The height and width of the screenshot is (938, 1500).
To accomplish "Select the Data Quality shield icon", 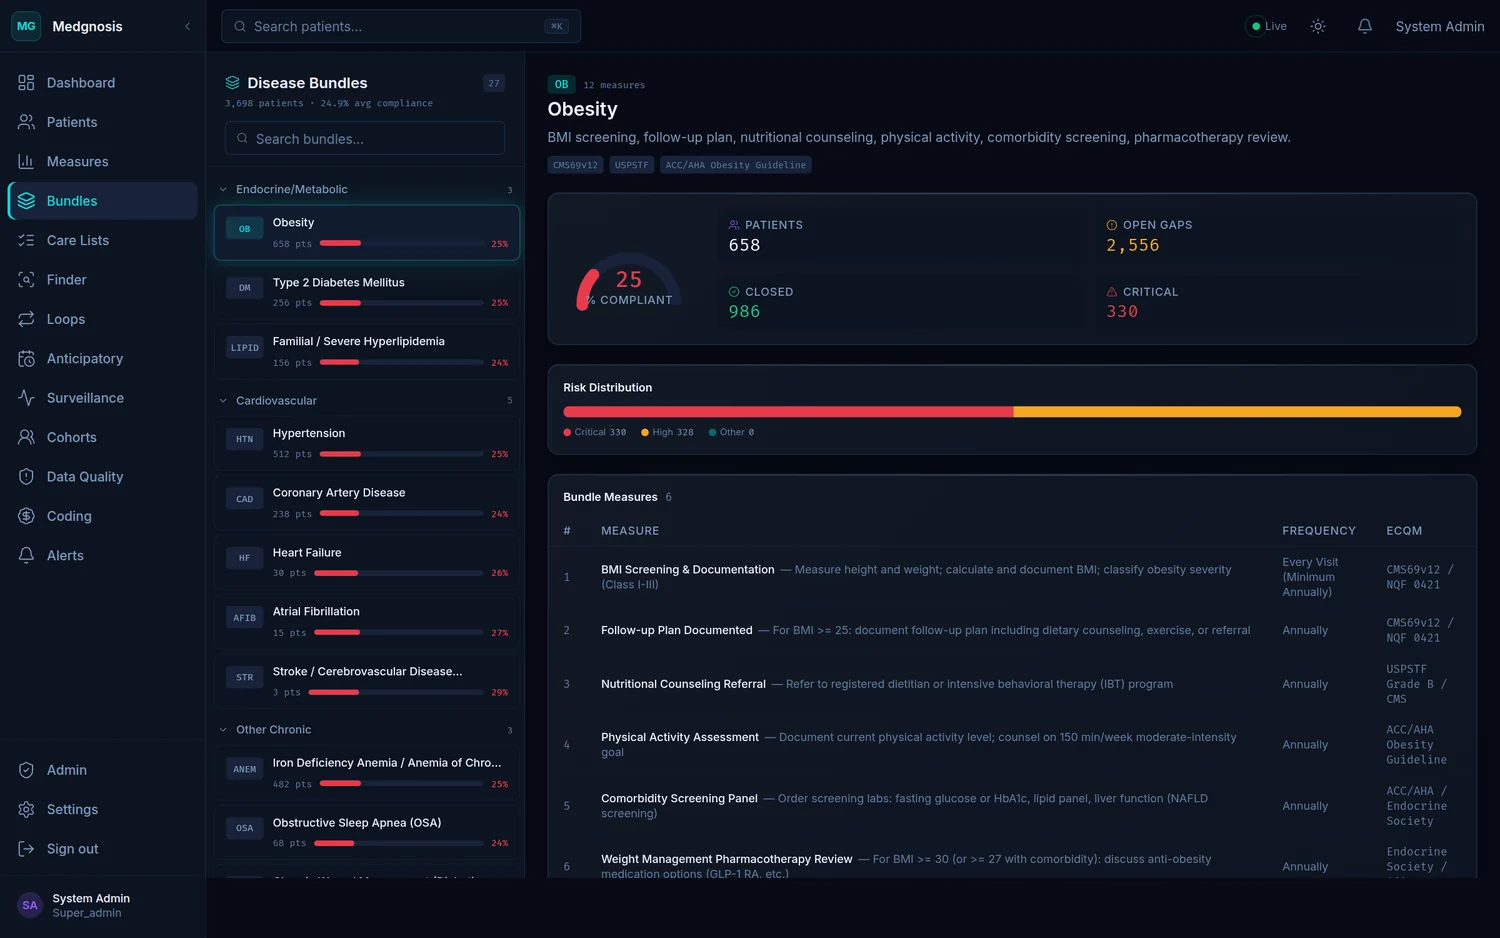I will (26, 477).
